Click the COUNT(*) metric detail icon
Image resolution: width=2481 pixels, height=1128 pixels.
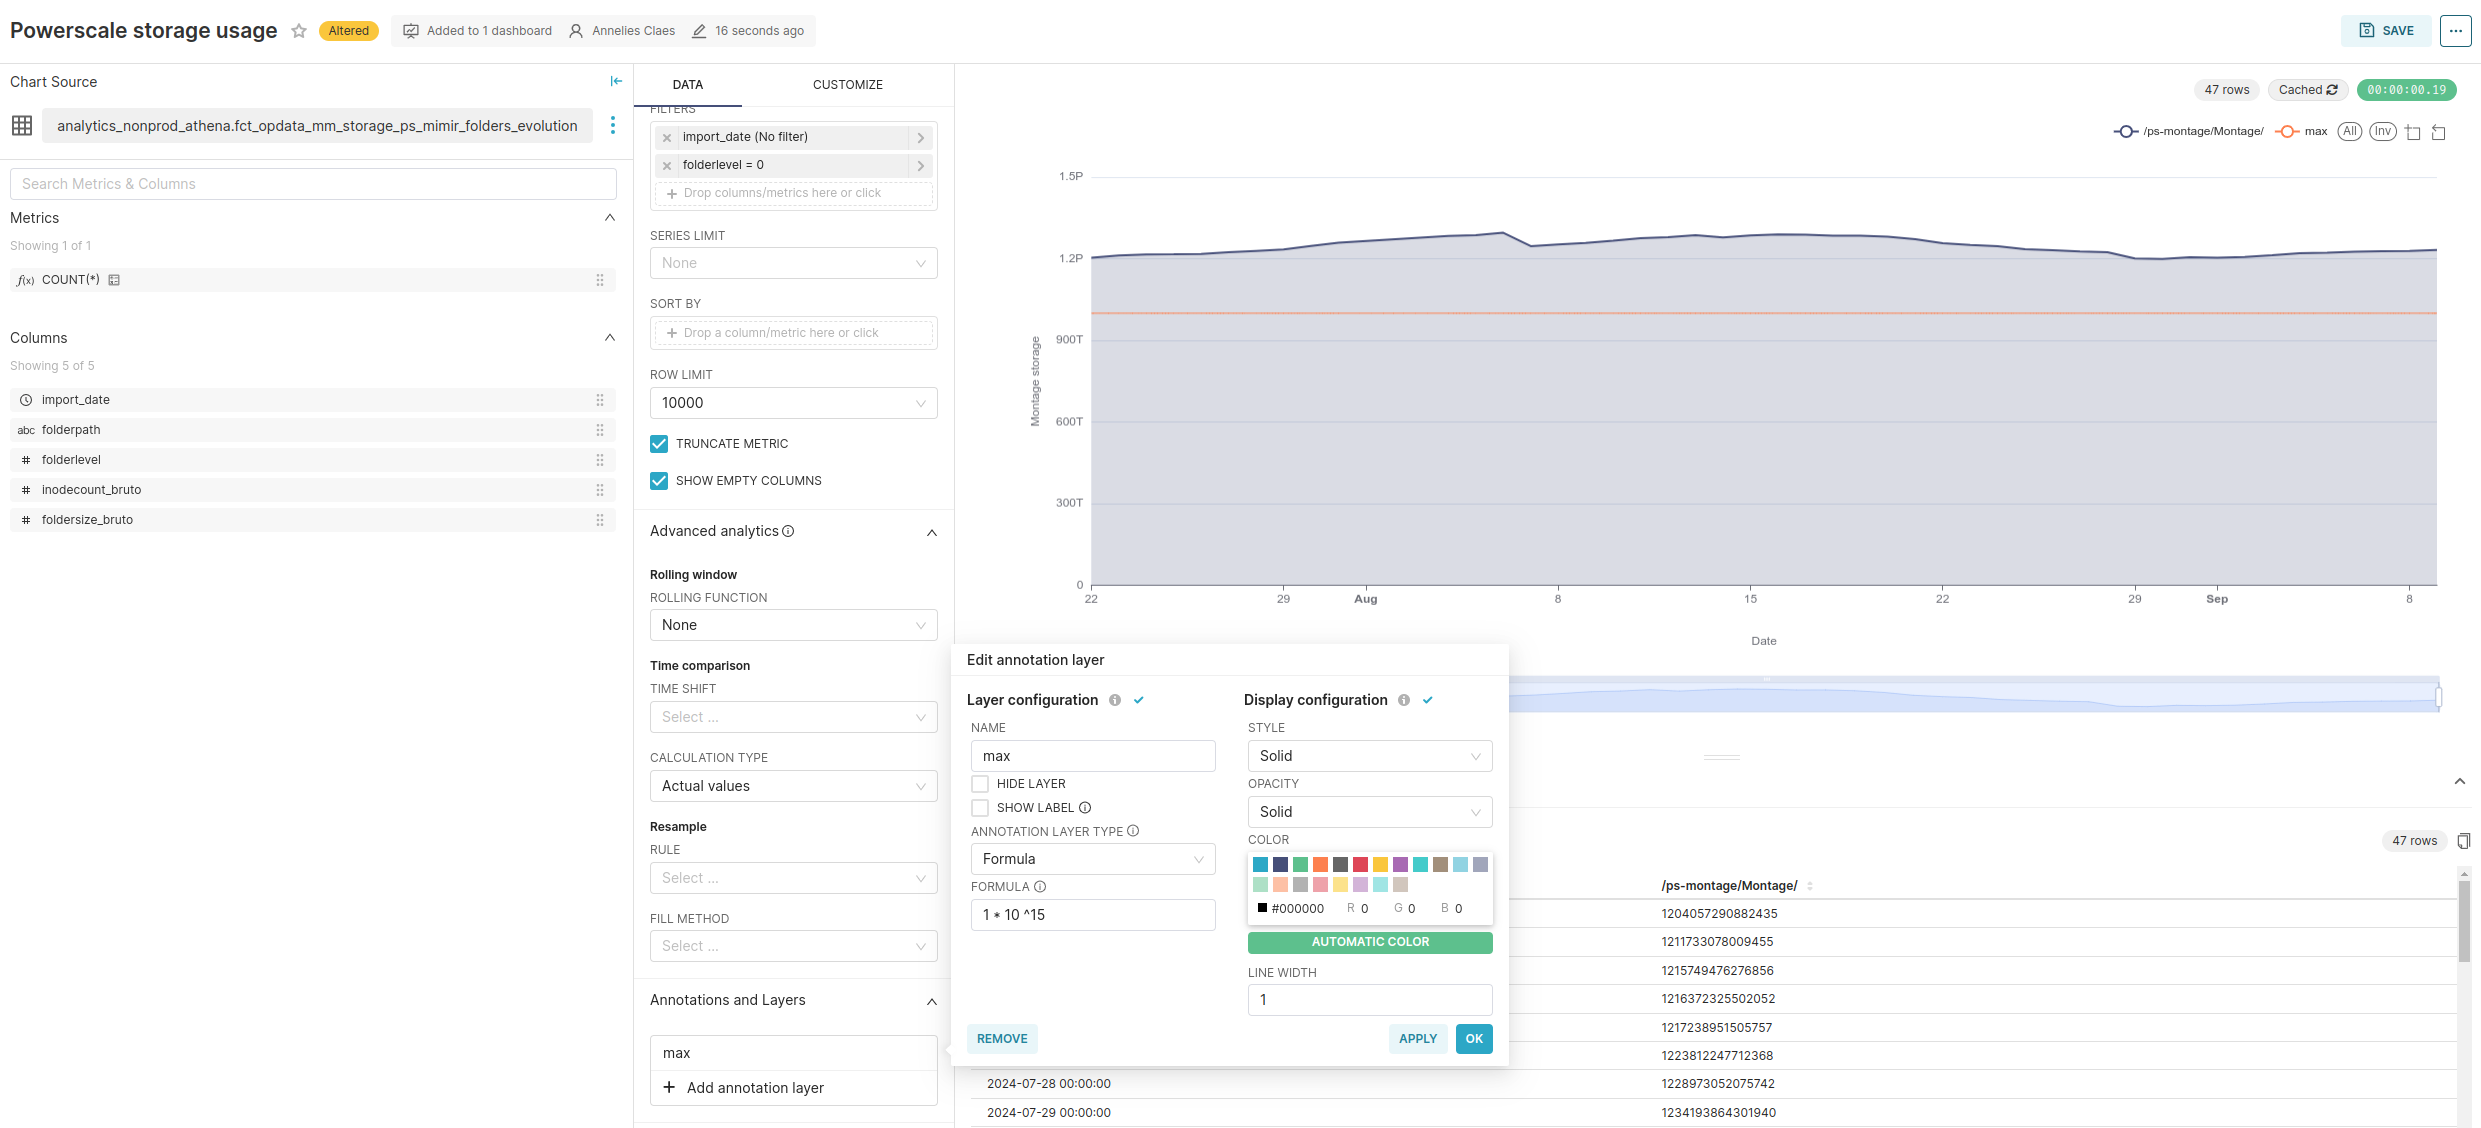(x=114, y=280)
